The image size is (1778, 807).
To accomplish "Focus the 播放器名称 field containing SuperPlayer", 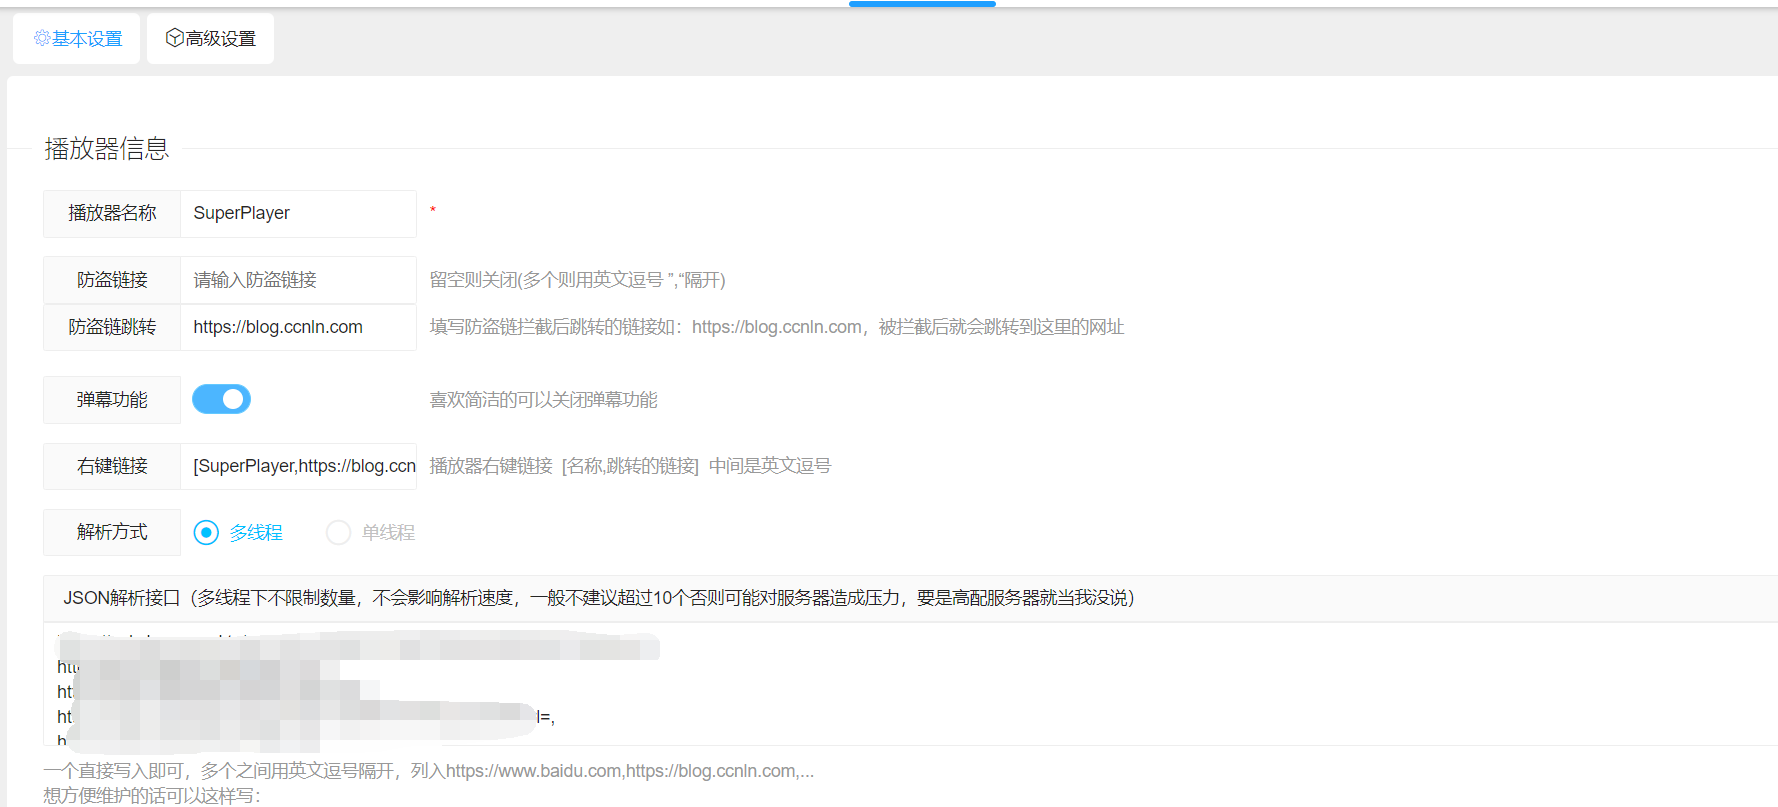I will click(x=298, y=214).
